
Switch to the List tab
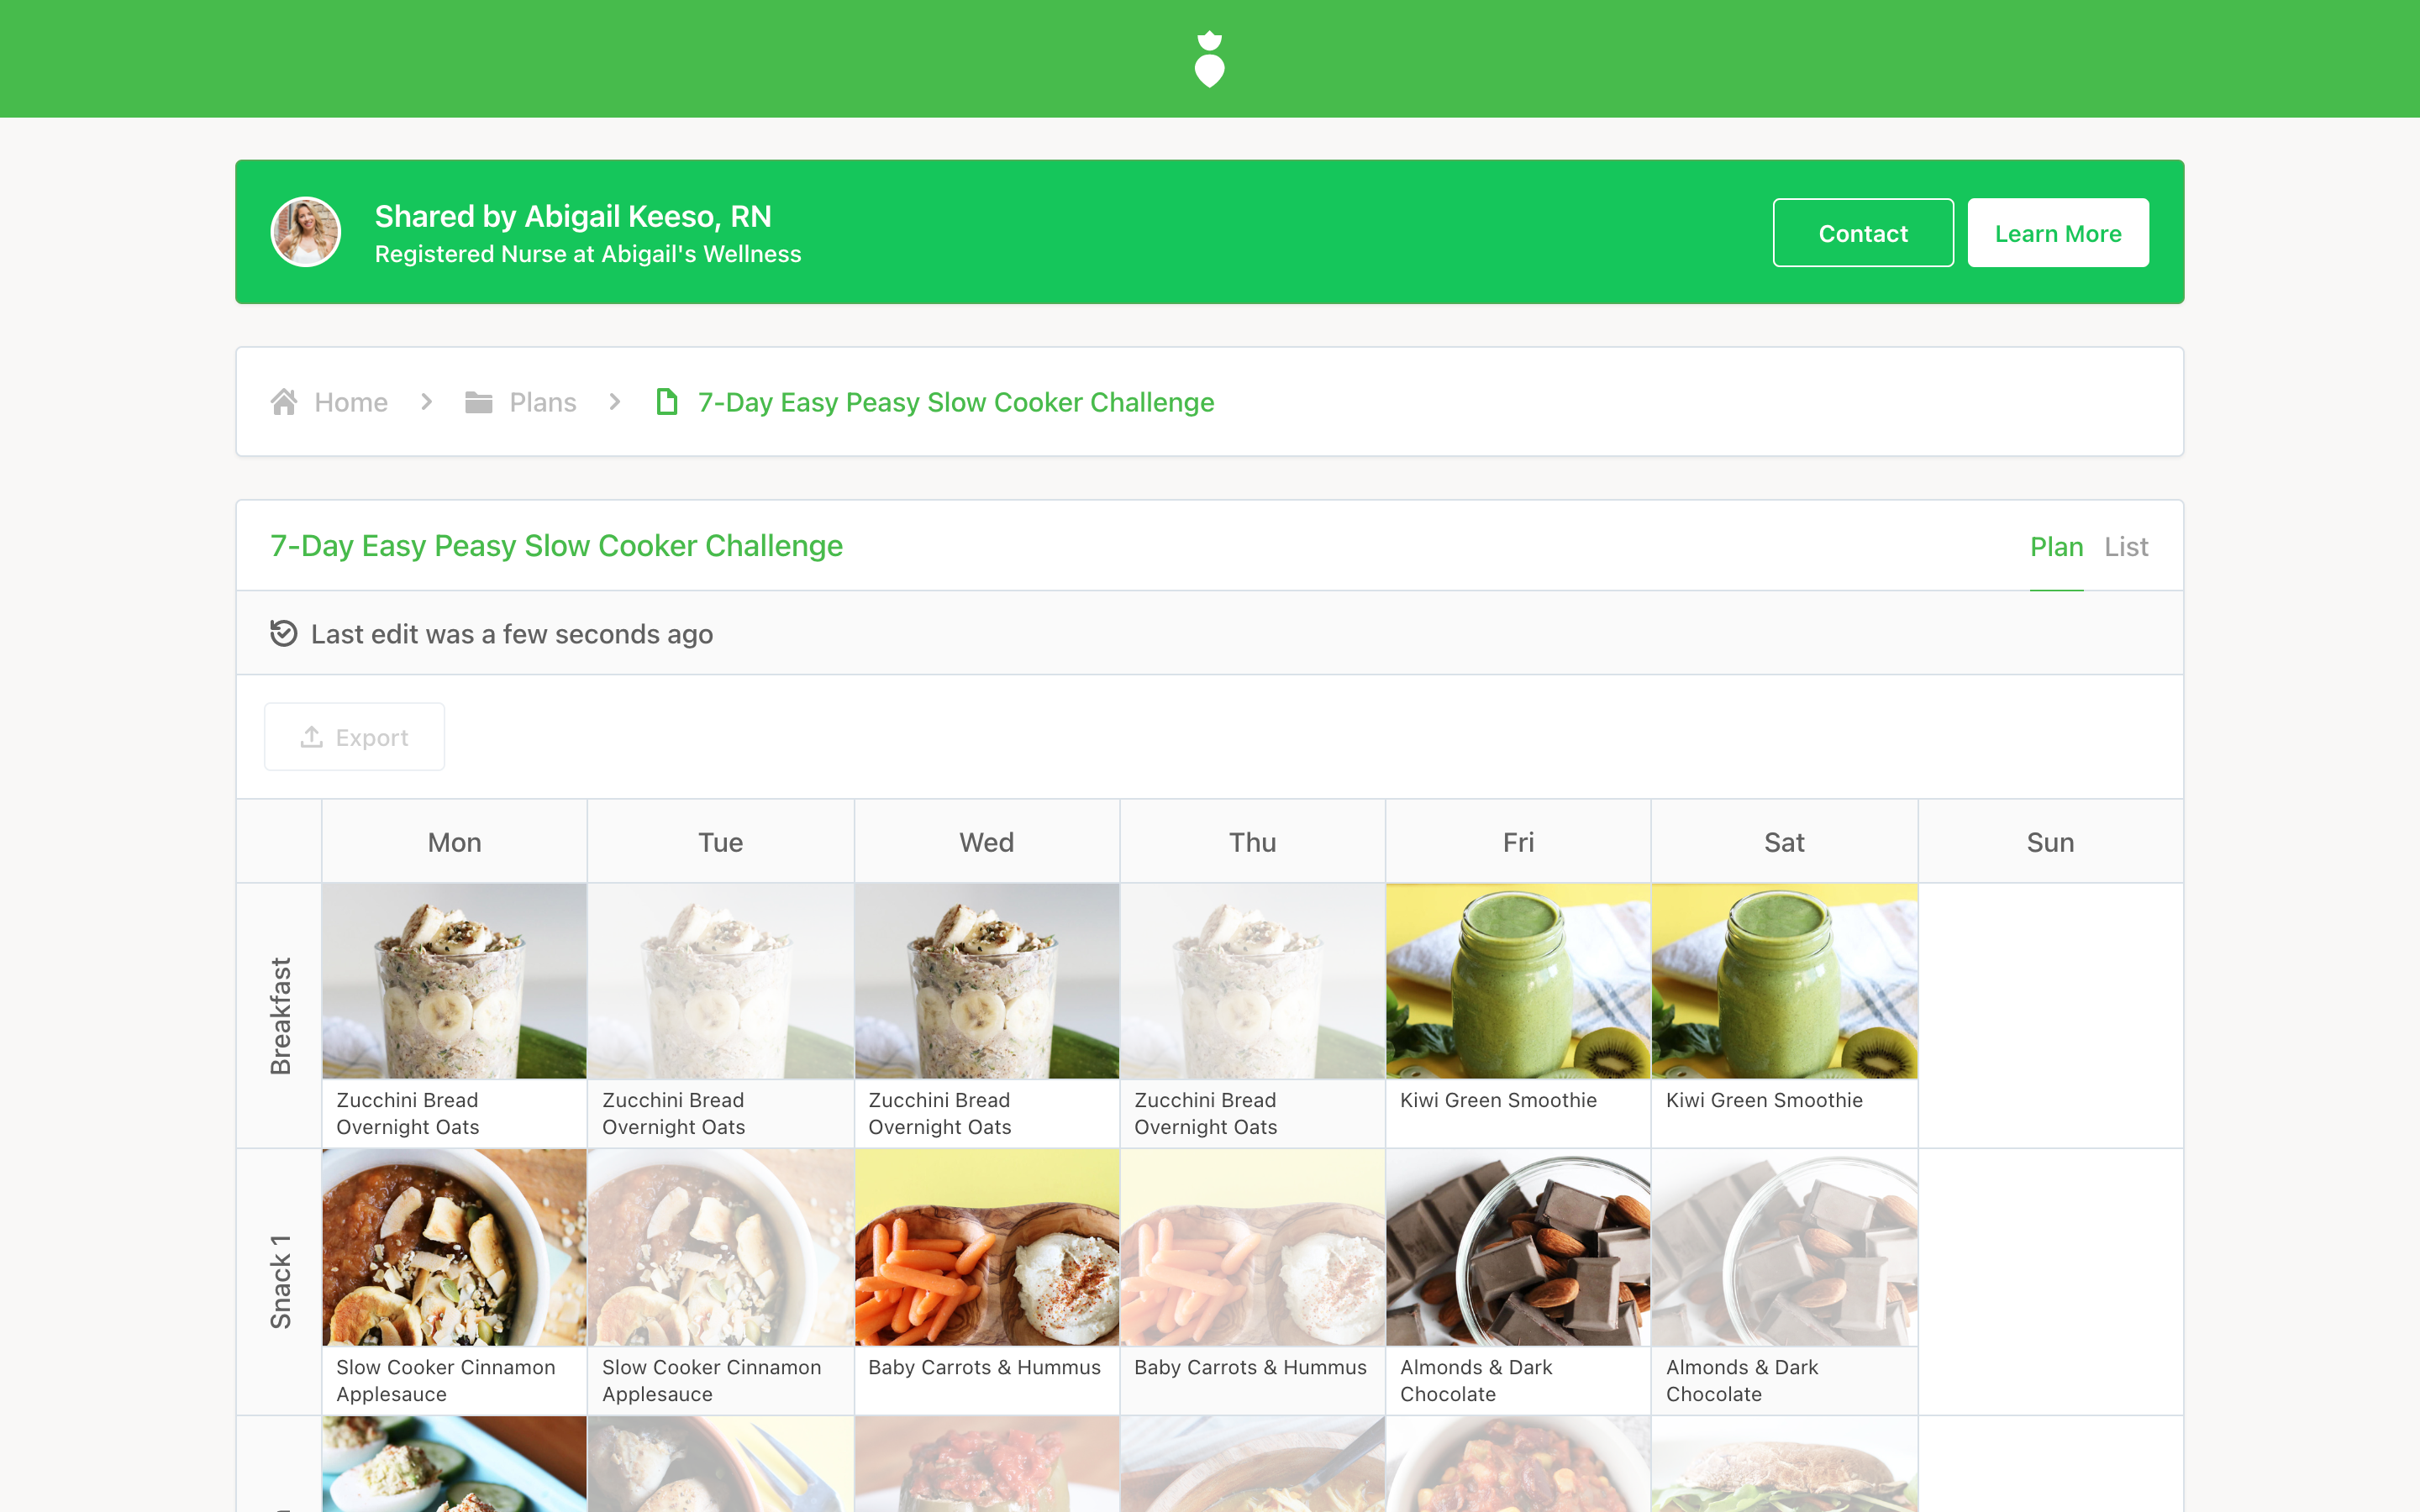click(x=2125, y=547)
